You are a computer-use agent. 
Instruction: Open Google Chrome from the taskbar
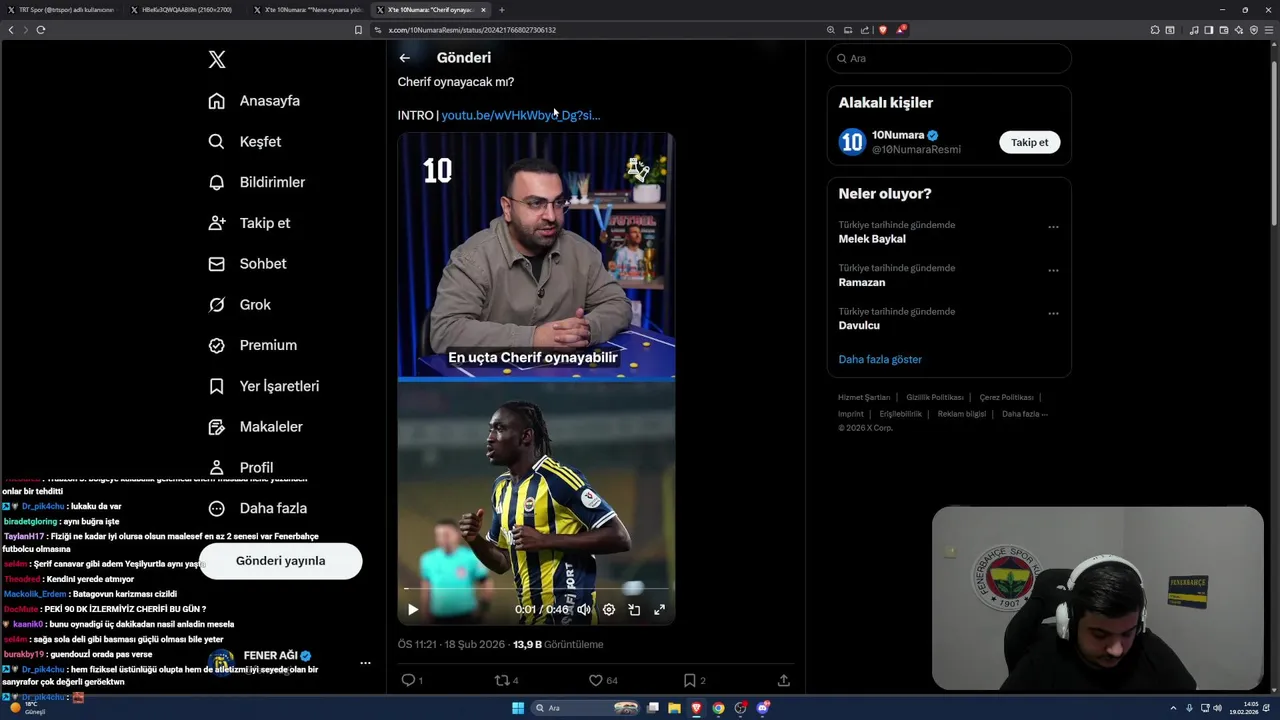click(x=718, y=708)
